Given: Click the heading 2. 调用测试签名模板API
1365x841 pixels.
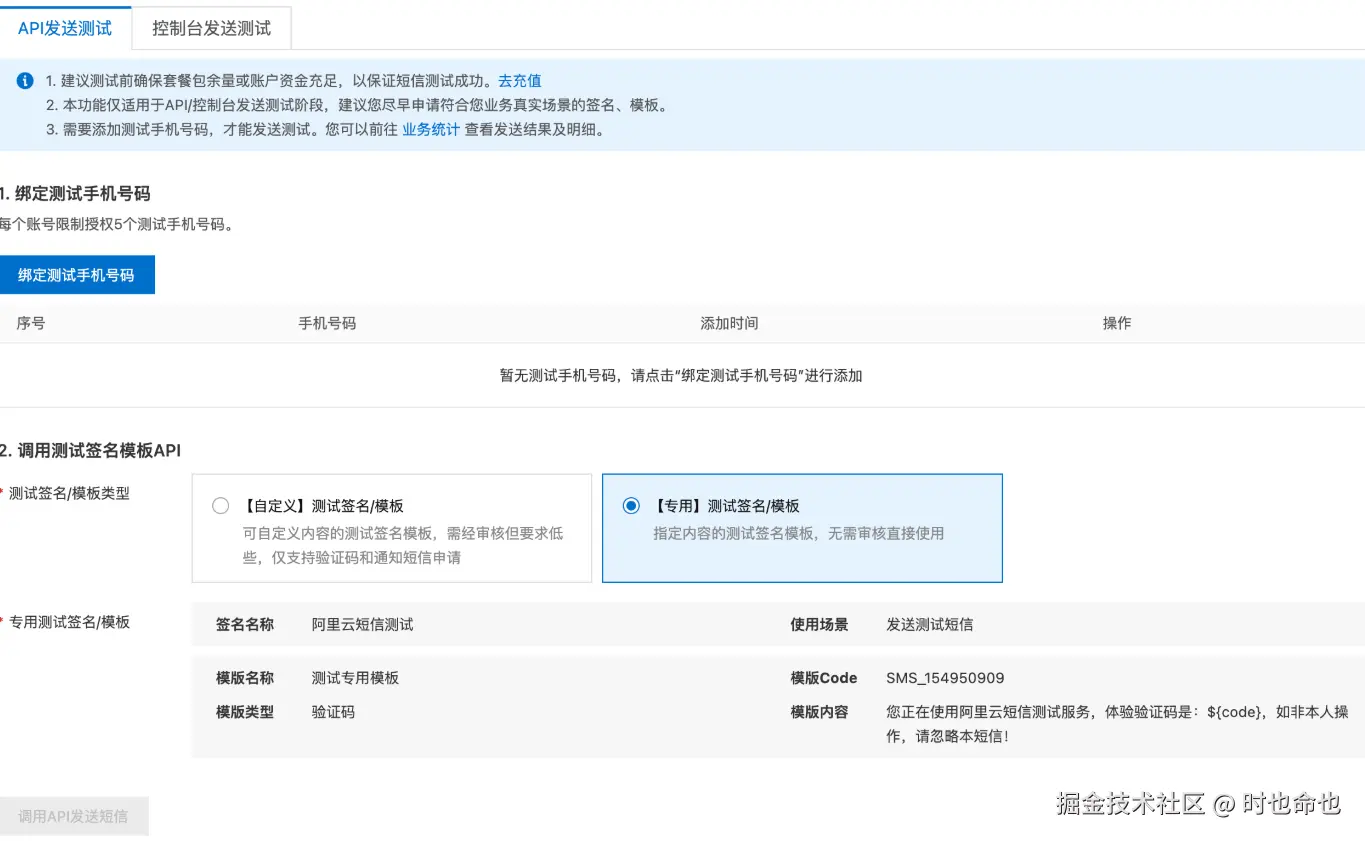Looking at the screenshot, I should pos(90,450).
